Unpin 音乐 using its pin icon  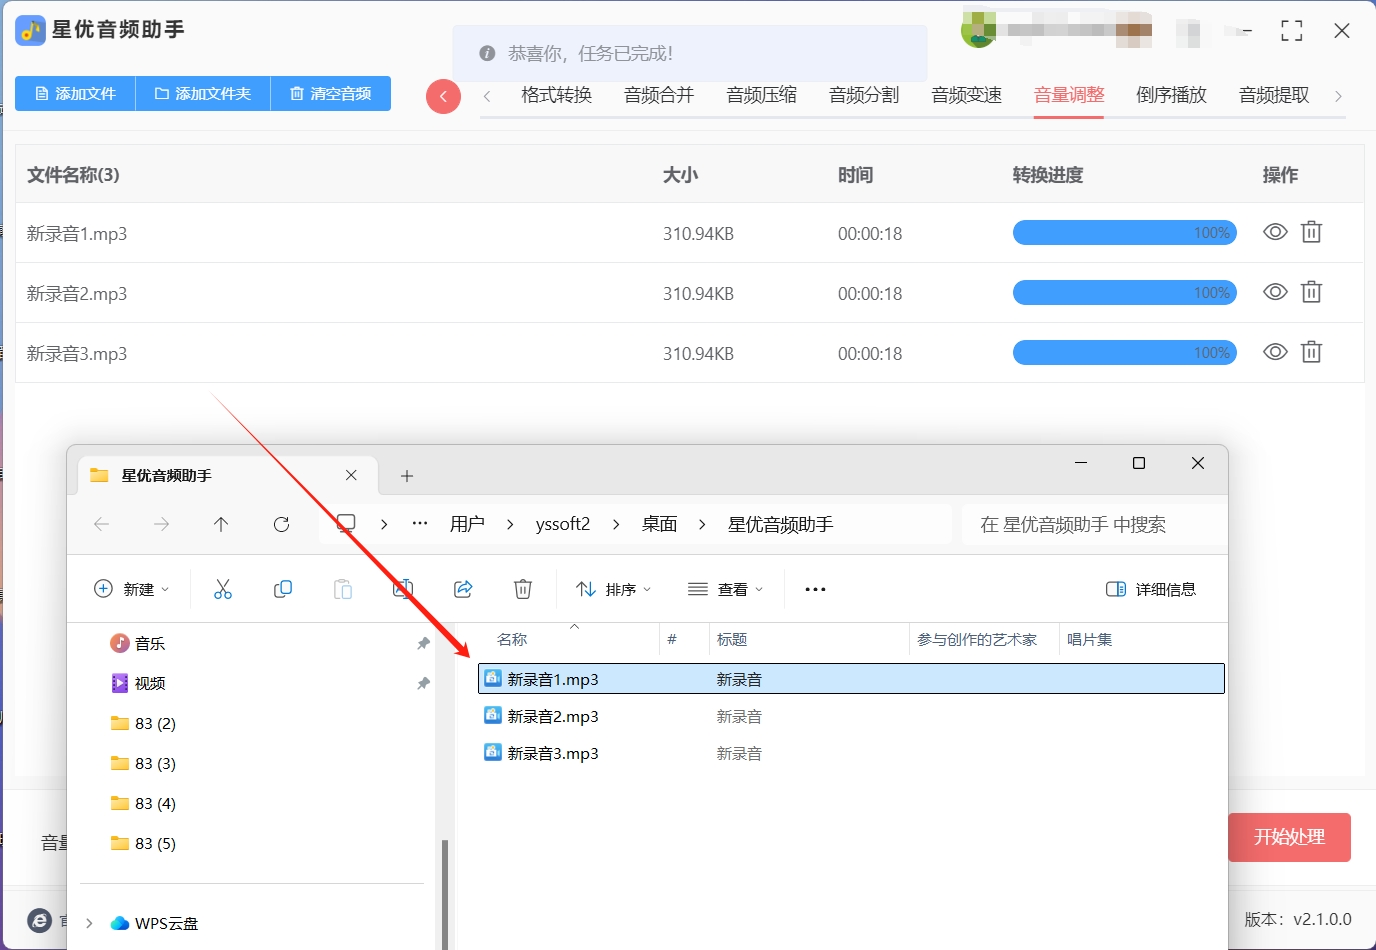tap(423, 643)
